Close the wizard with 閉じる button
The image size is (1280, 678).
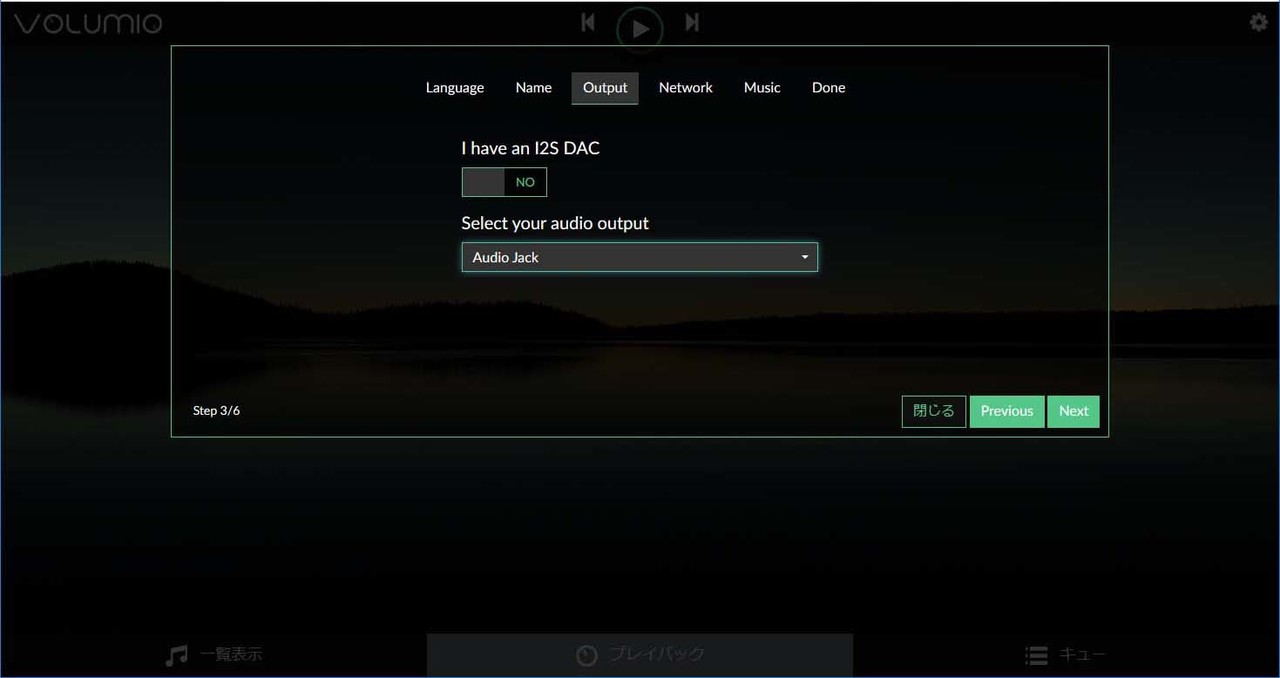933,411
